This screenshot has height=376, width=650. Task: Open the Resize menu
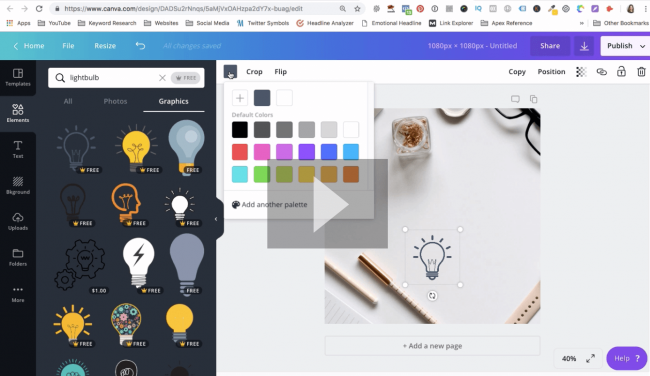(105, 46)
